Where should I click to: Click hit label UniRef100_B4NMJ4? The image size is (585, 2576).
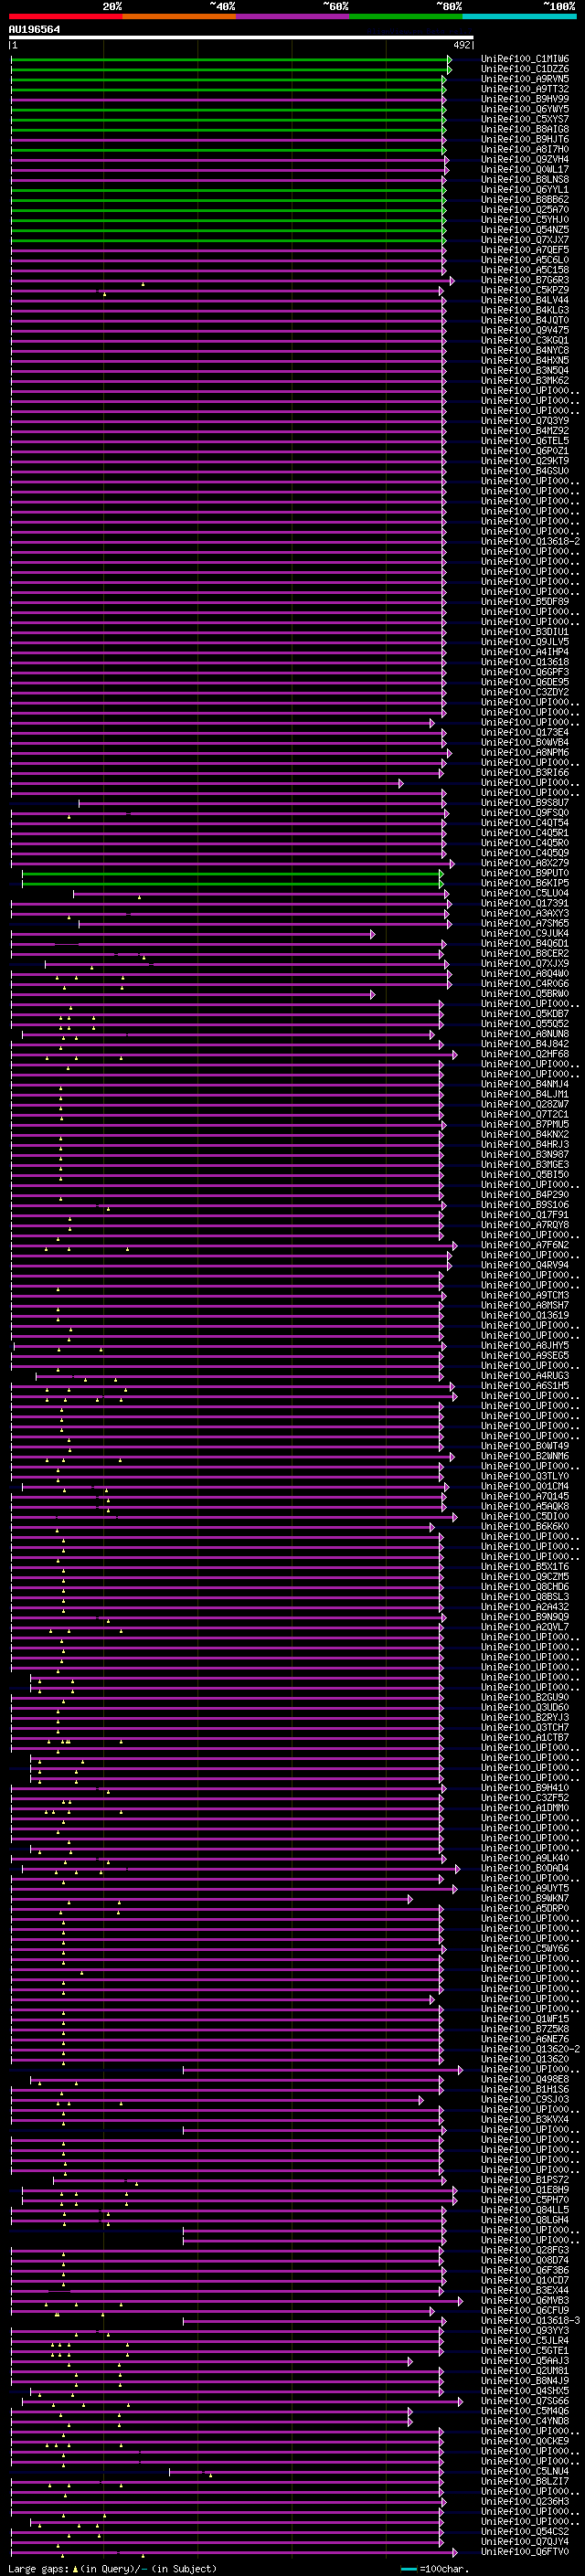click(x=525, y=1084)
